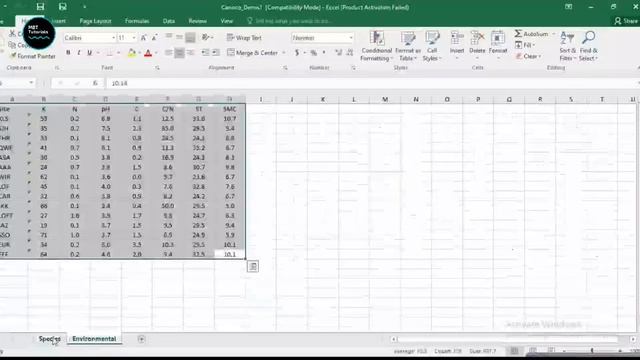The width and height of the screenshot is (640, 360).
Task: Click the formula bar showing 10.14
Action: point(371,83)
